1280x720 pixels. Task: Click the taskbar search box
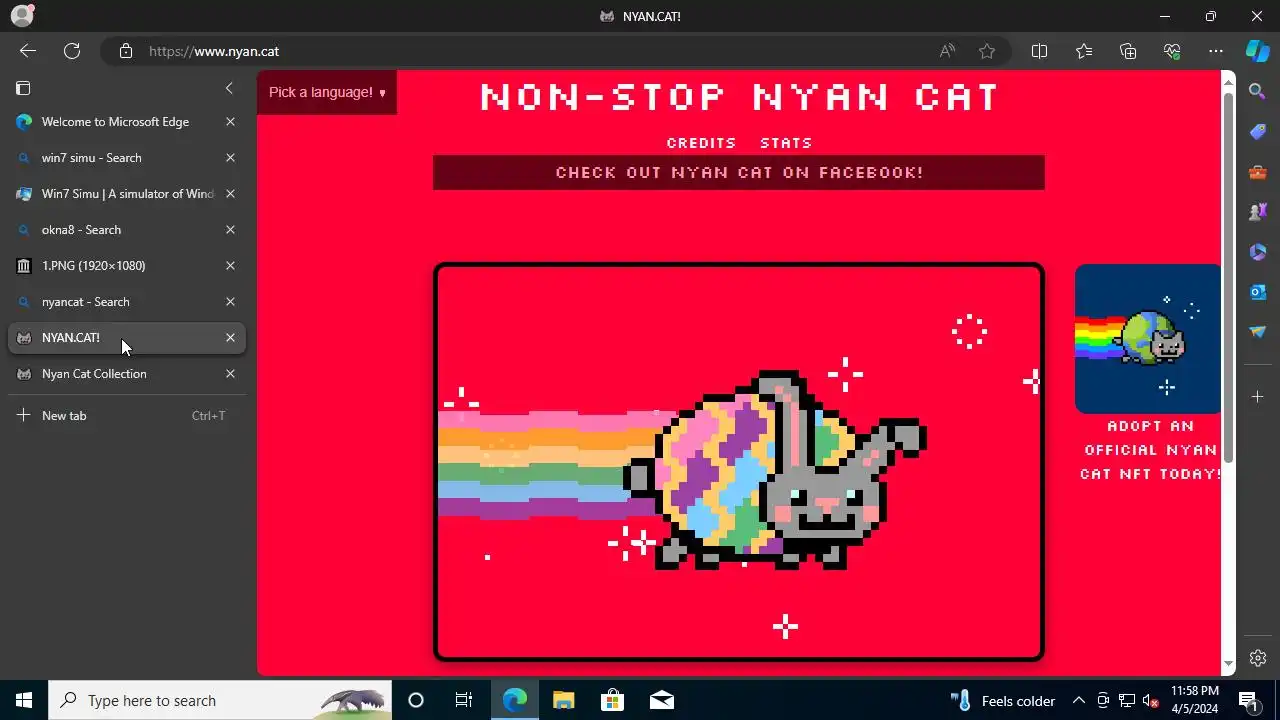coord(219,700)
